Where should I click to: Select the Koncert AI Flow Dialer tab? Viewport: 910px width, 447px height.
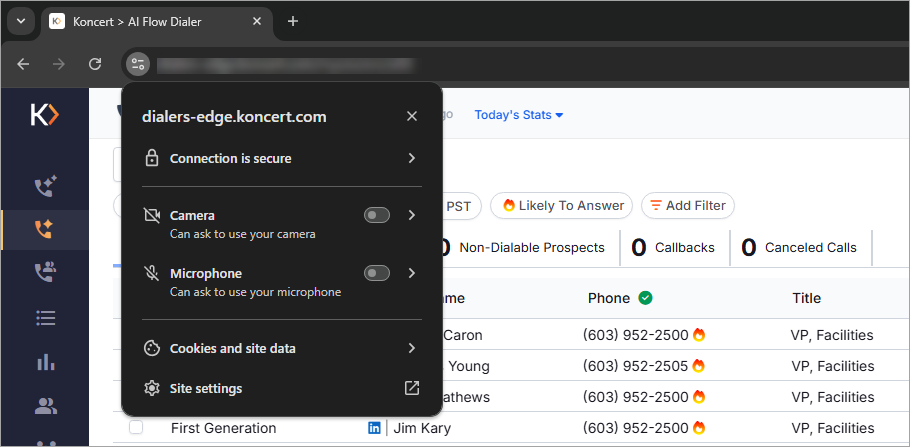tap(157, 22)
